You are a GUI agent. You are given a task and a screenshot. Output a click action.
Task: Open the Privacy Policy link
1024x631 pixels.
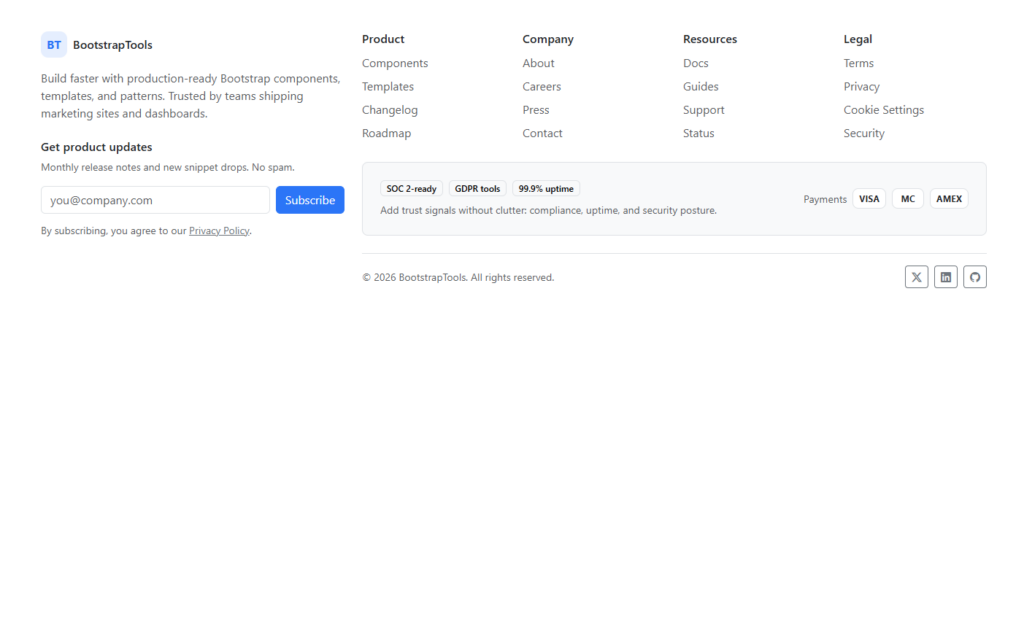(219, 231)
